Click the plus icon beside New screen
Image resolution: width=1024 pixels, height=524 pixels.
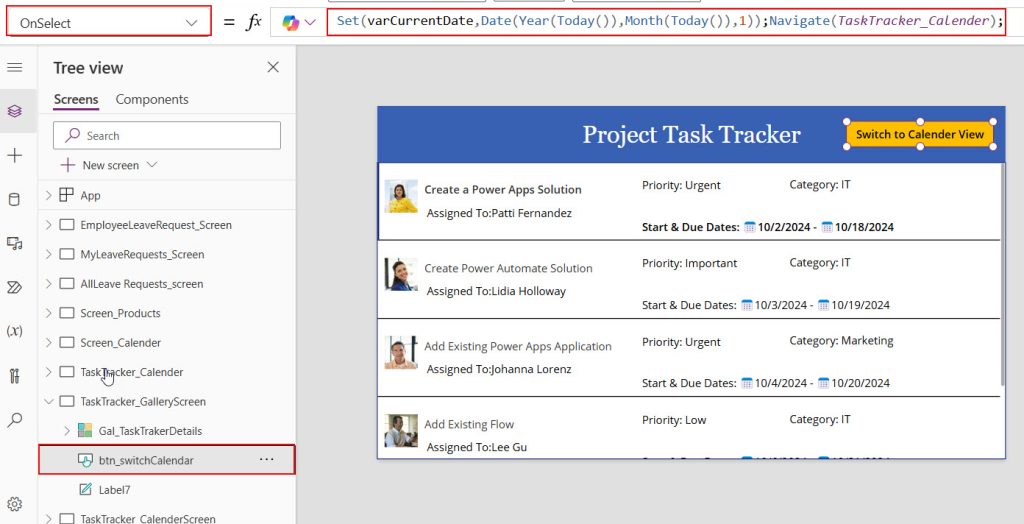pos(68,165)
